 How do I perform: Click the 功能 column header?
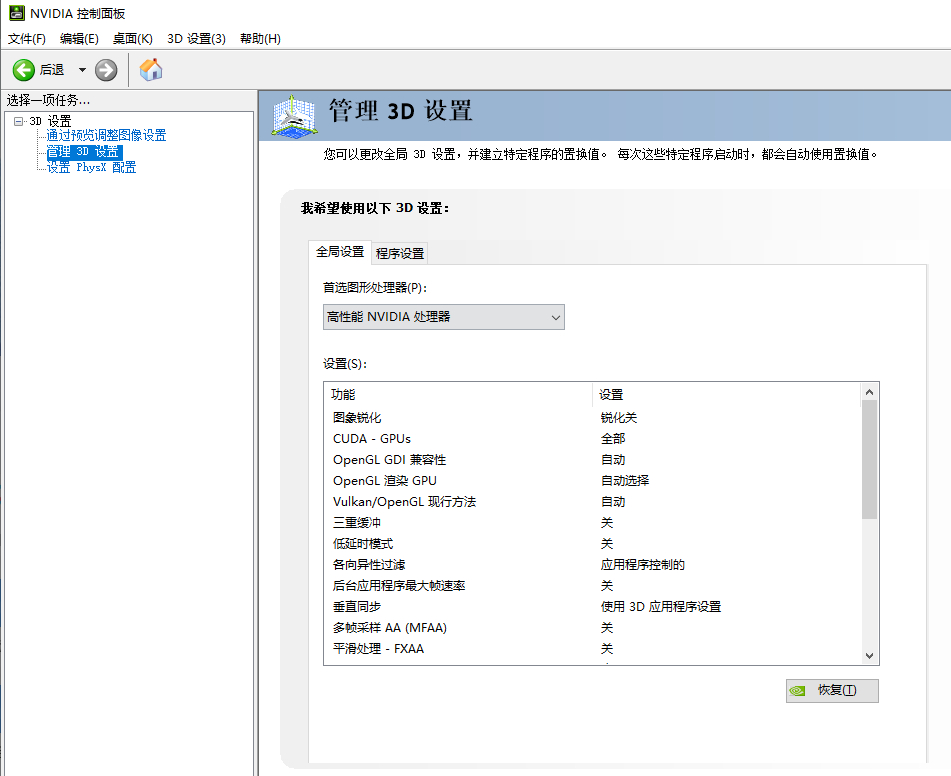pos(458,394)
